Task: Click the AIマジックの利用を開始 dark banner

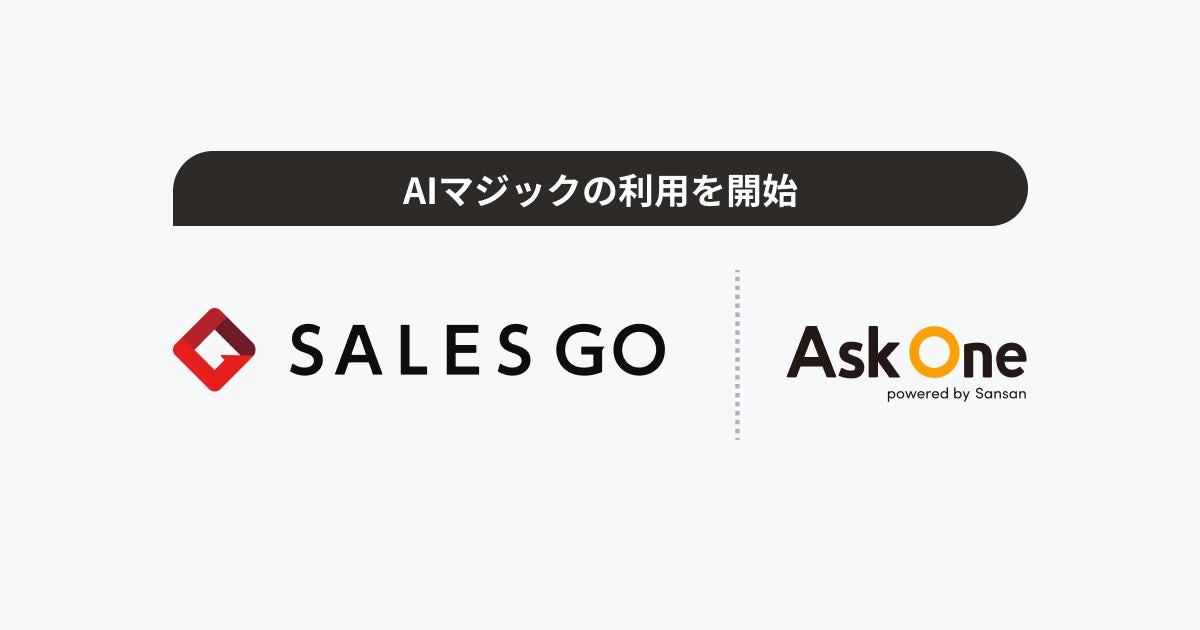Action: click(600, 188)
